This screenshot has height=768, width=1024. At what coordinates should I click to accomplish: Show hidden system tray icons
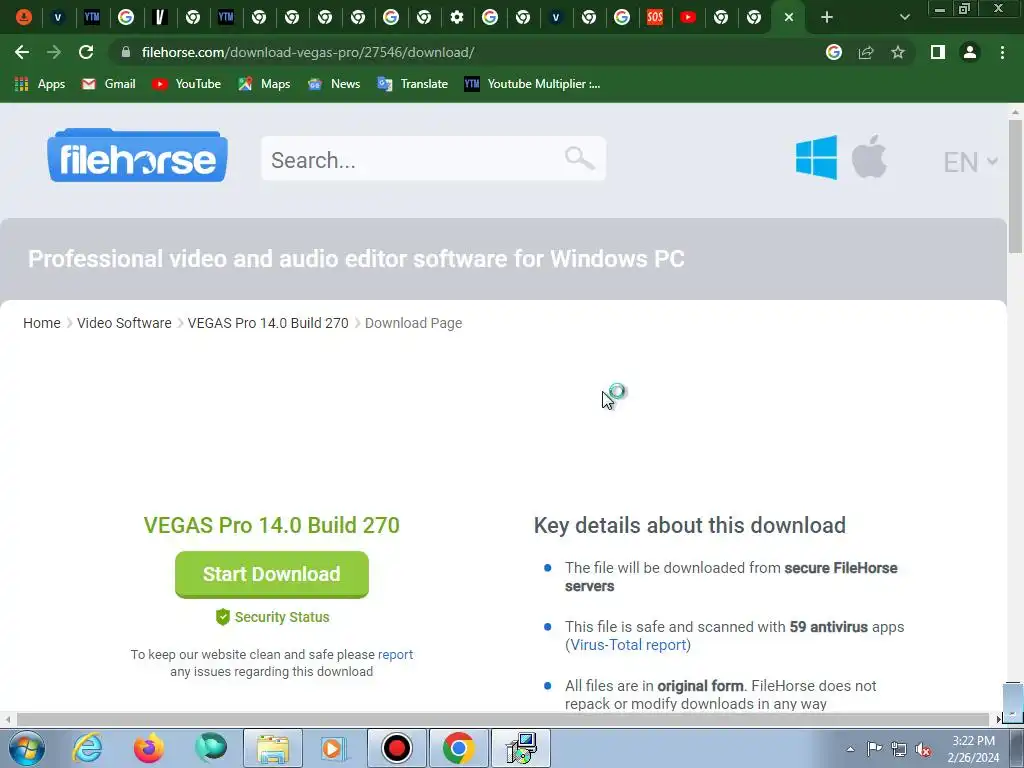850,749
